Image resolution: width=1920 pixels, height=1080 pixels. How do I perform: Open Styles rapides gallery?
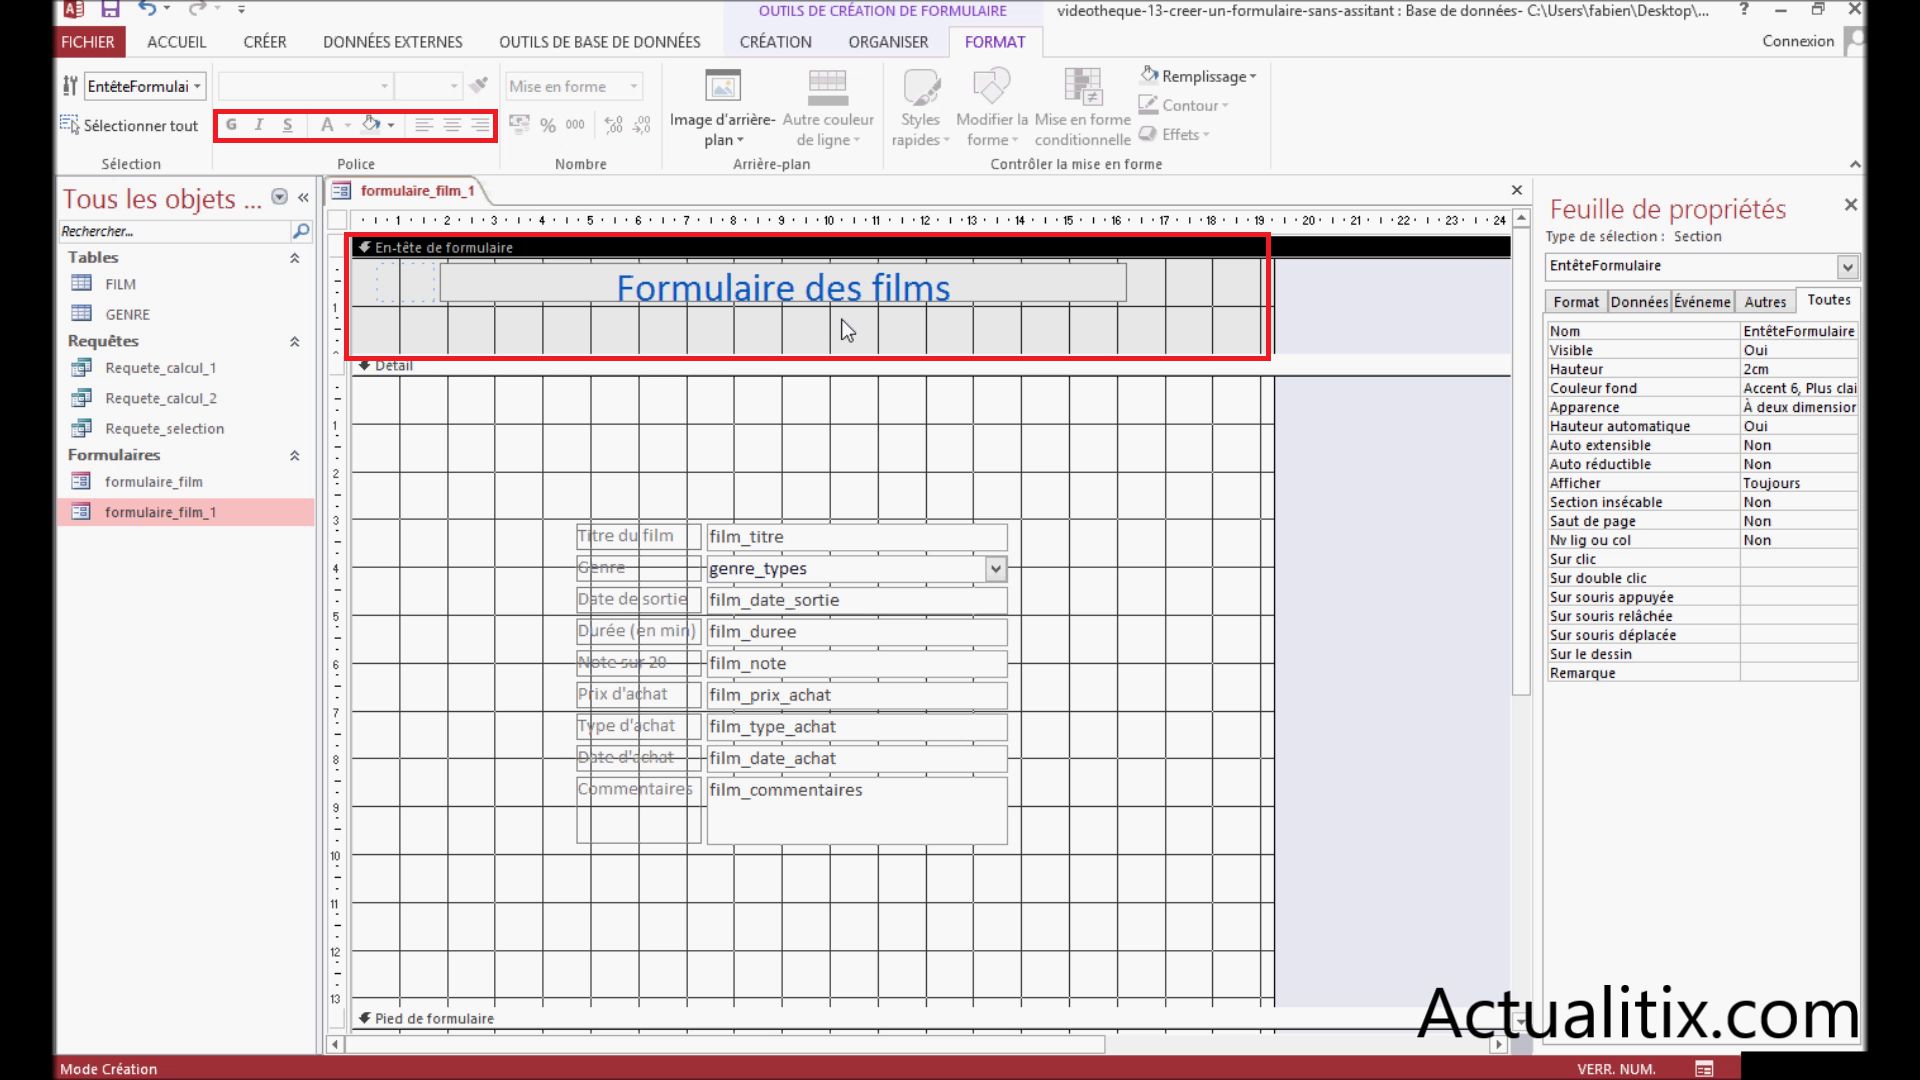pos(920,109)
